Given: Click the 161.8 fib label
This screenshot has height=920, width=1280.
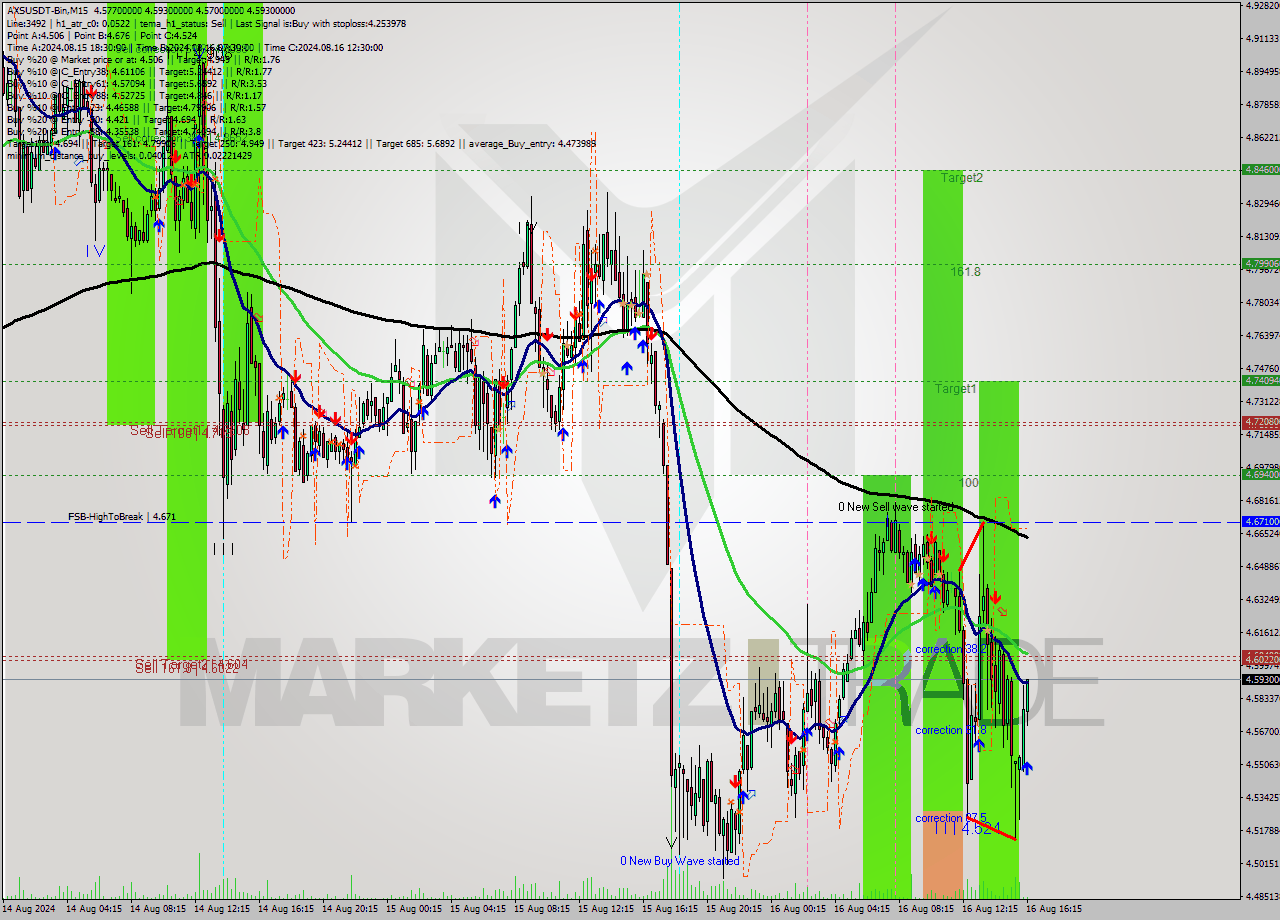Looking at the screenshot, I should [965, 272].
